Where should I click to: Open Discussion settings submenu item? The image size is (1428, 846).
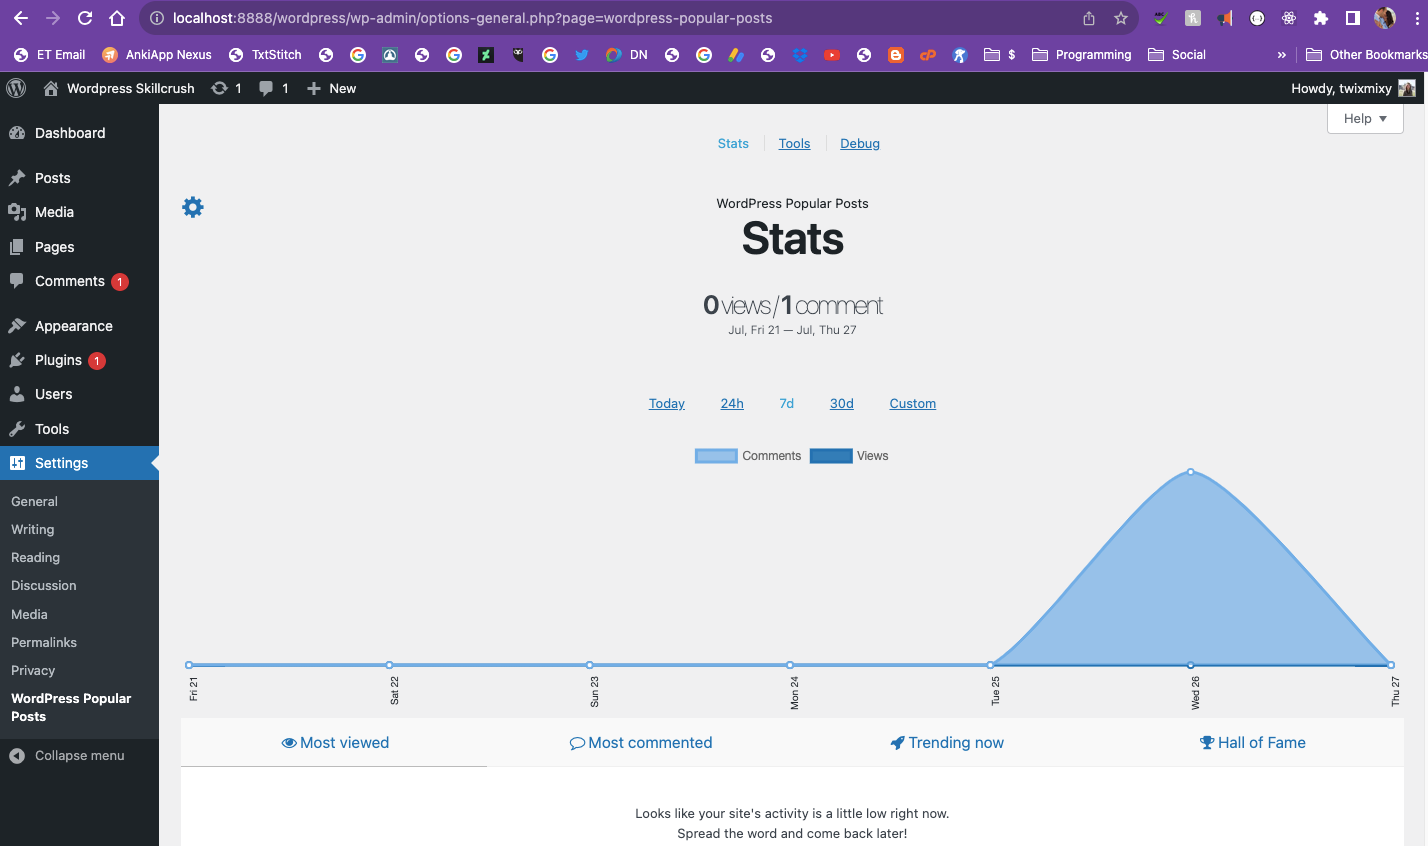(44, 585)
